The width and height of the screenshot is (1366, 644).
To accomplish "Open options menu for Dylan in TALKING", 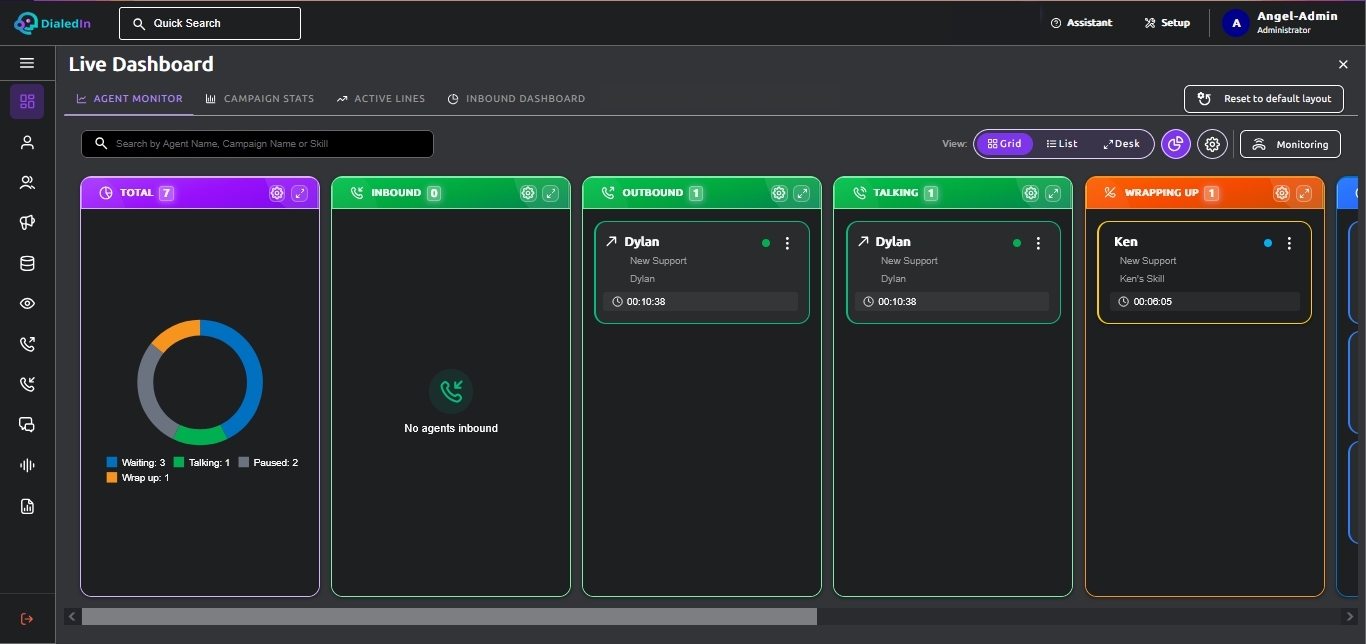I will pos(1038,243).
